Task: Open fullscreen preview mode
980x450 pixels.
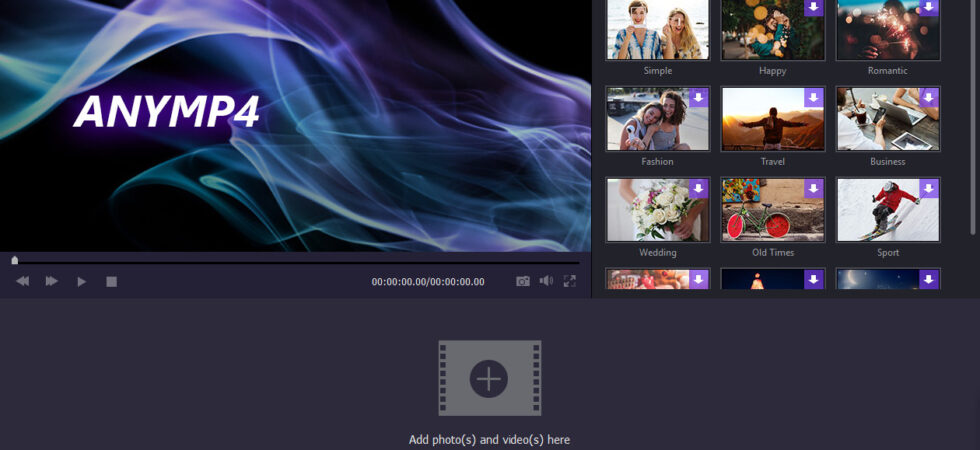Action: [569, 281]
